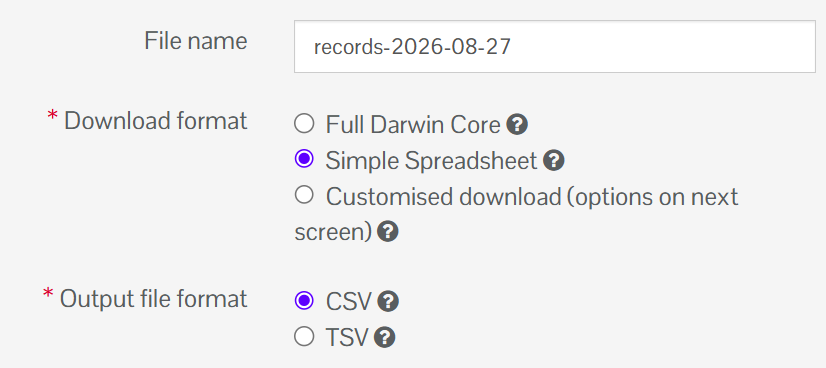Select the Full Darwin Core radio button
Screen dimensions: 826x368
click(304, 124)
